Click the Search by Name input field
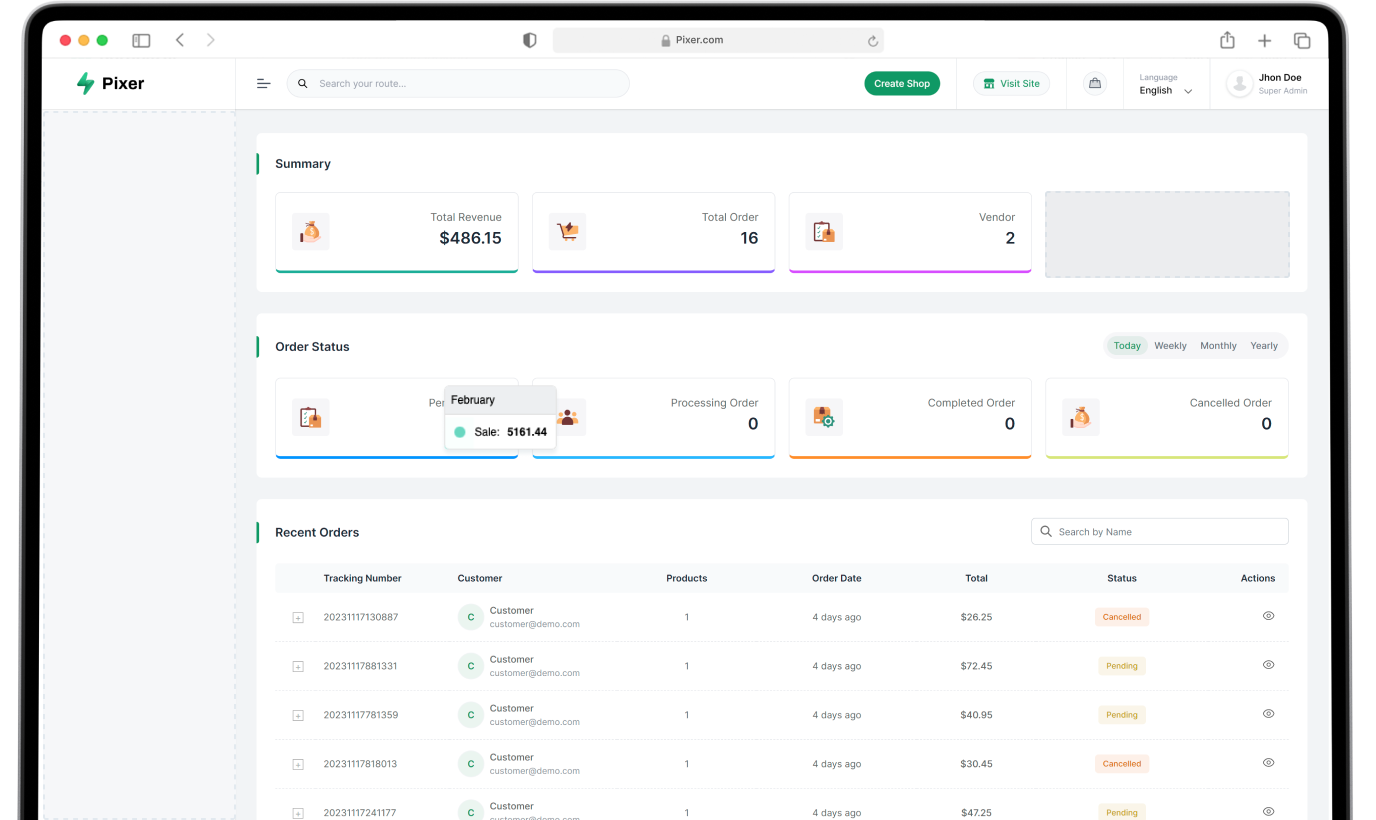 point(1160,532)
